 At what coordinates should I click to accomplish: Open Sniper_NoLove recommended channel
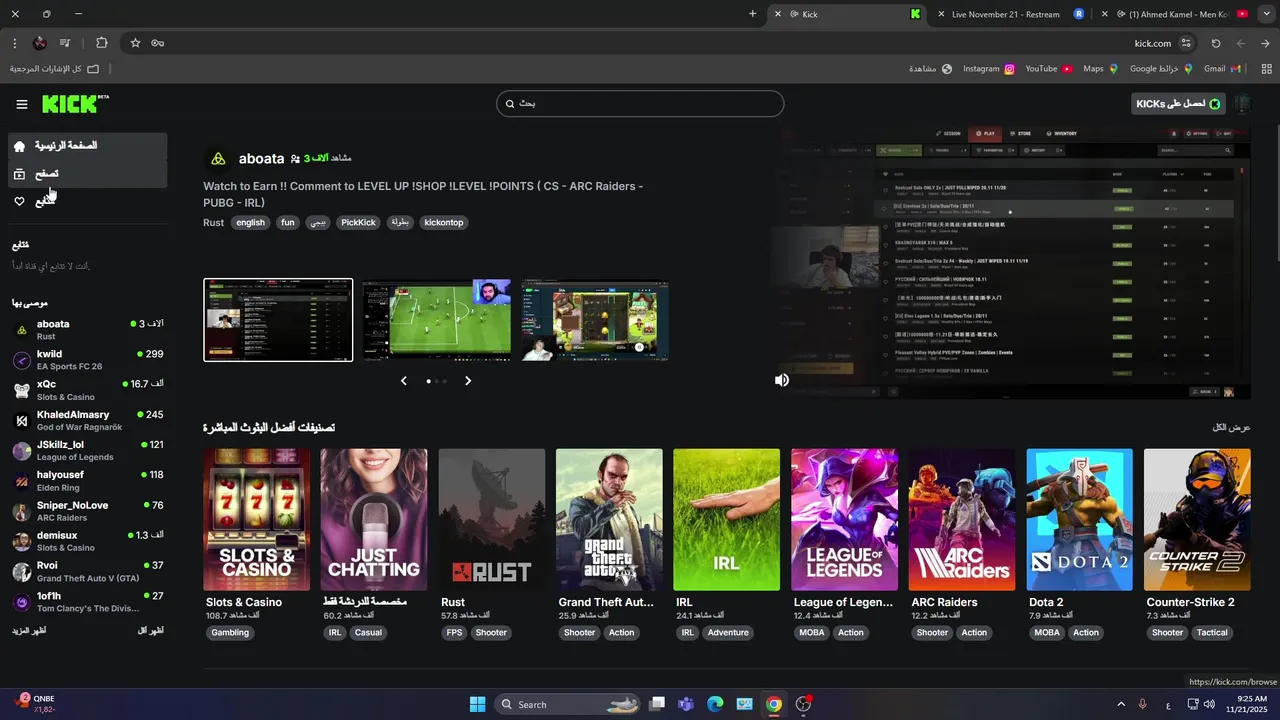coord(87,511)
